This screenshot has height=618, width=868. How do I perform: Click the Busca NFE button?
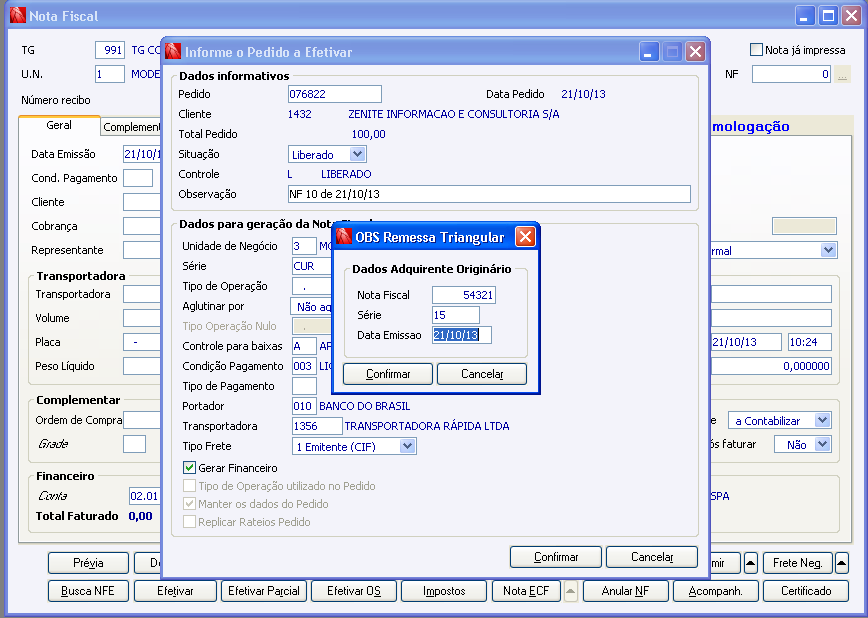(88, 591)
